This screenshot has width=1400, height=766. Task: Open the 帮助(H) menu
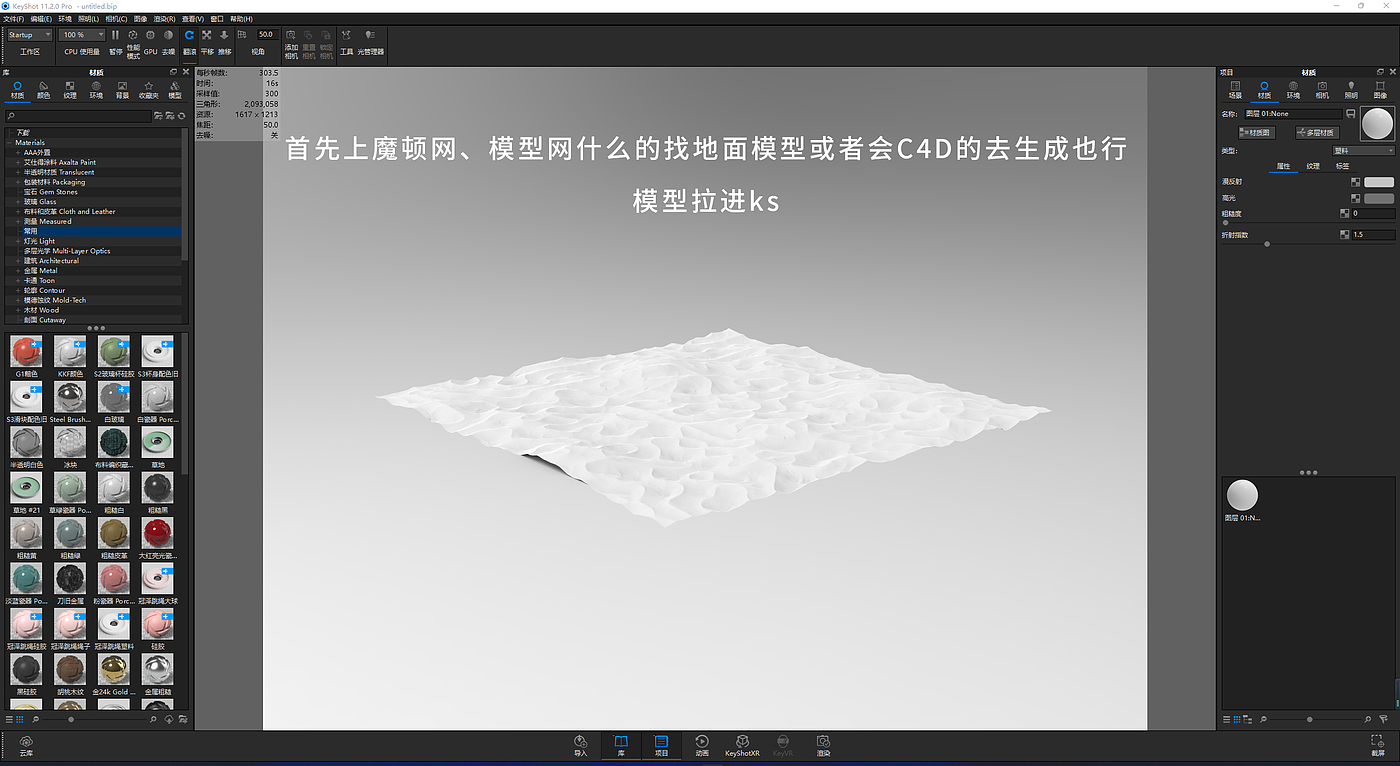point(241,18)
